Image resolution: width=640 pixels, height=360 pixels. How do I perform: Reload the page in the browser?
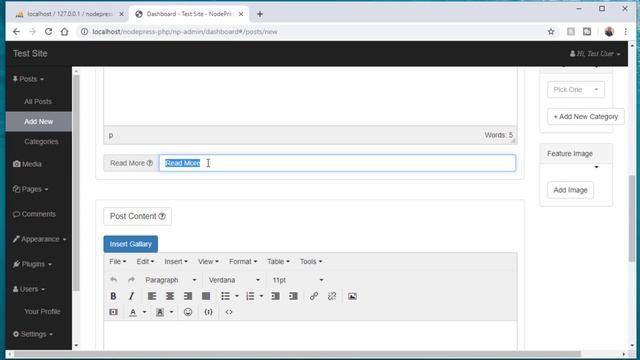48,32
